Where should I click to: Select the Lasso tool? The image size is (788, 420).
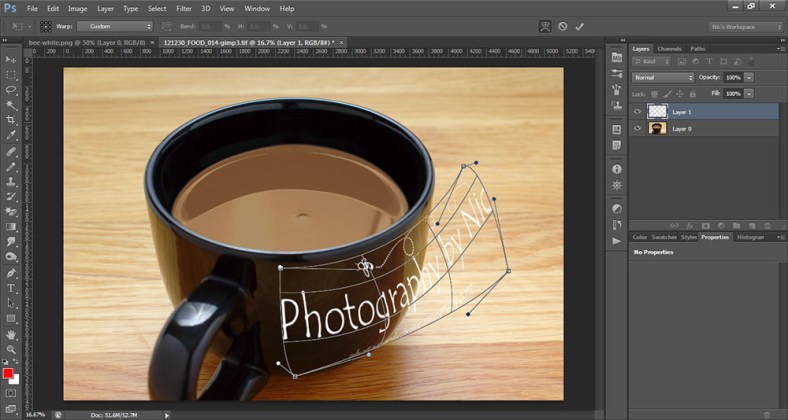coord(11,90)
